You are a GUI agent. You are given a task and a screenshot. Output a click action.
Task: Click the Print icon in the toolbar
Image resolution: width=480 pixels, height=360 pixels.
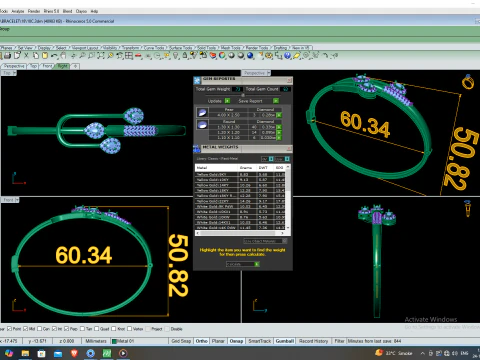pos(7,56)
